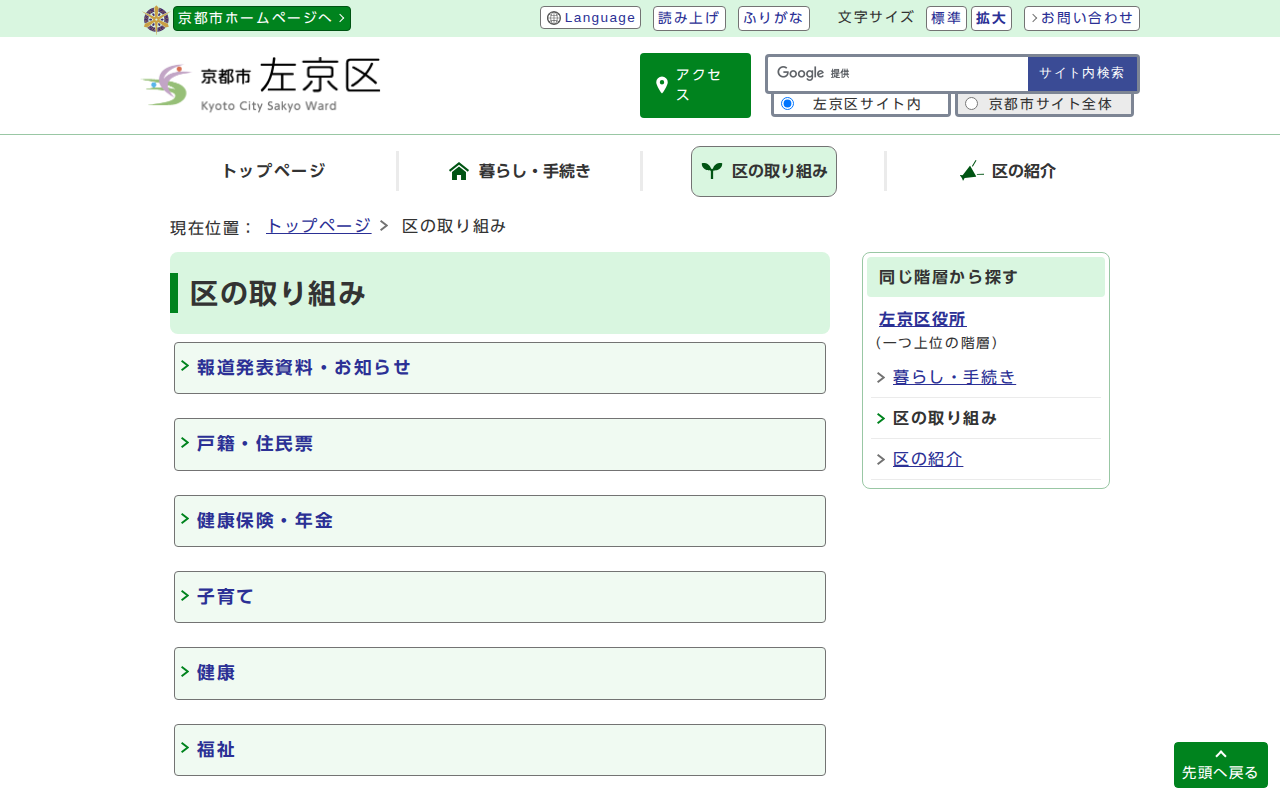
Task: Click the sprout icon for 区の取り組み
Action: click(711, 171)
